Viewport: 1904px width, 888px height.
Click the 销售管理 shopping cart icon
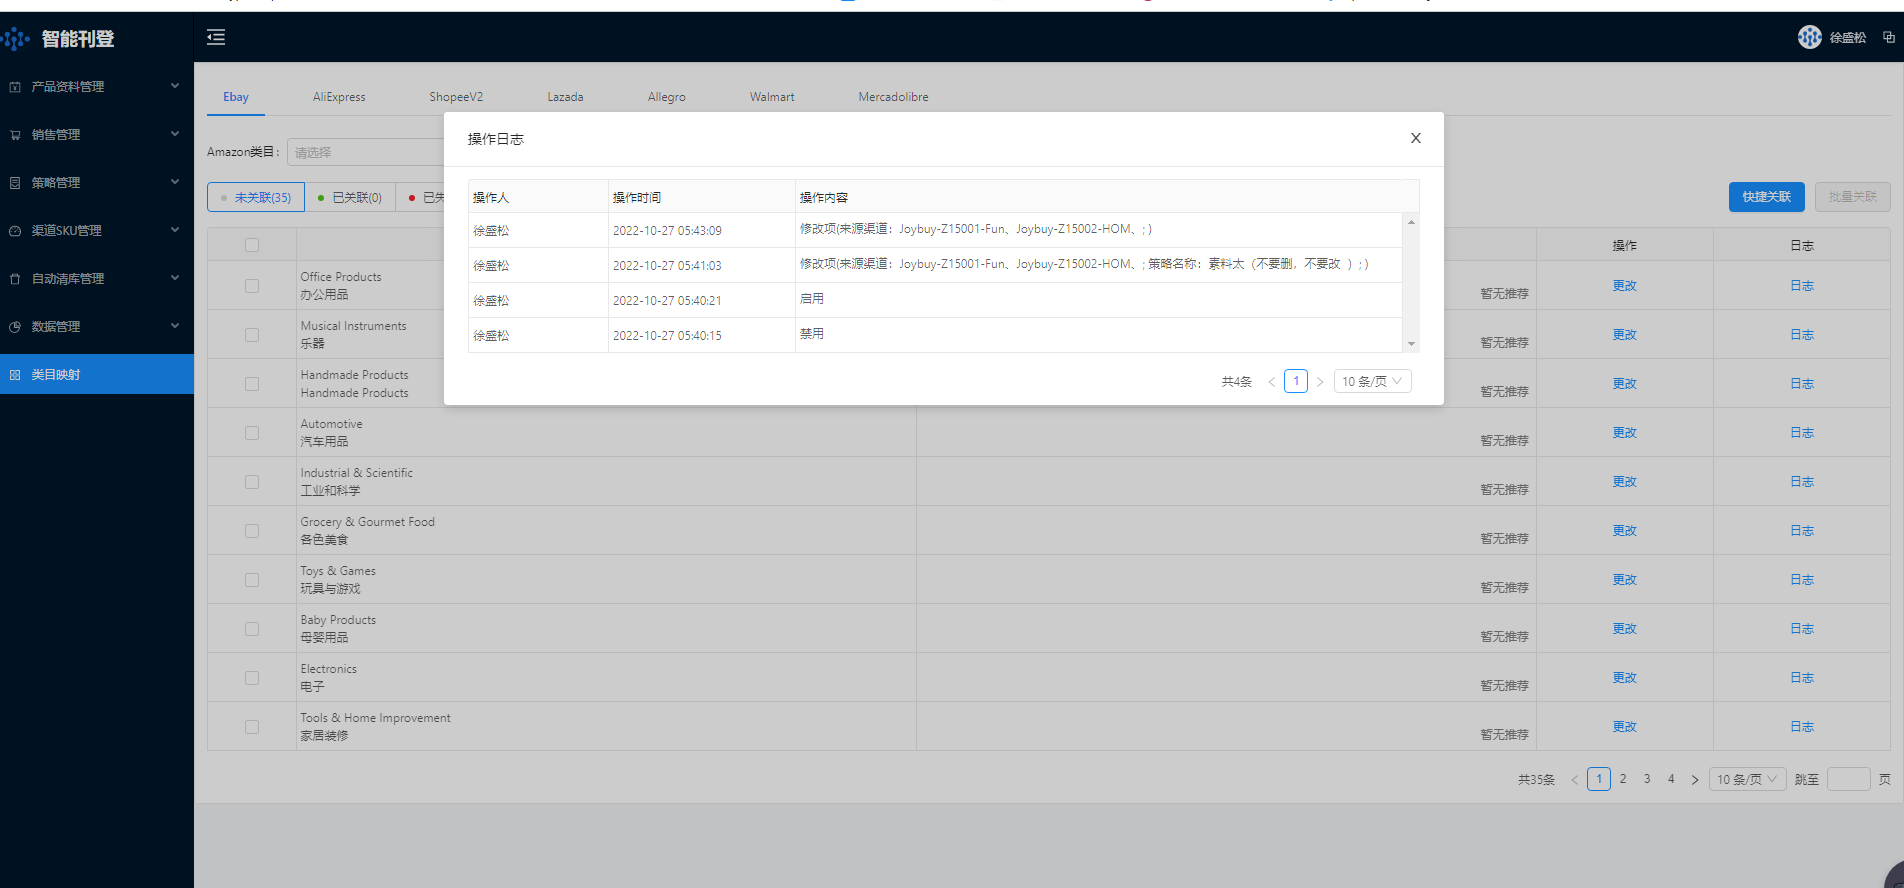pyautogui.click(x=15, y=135)
